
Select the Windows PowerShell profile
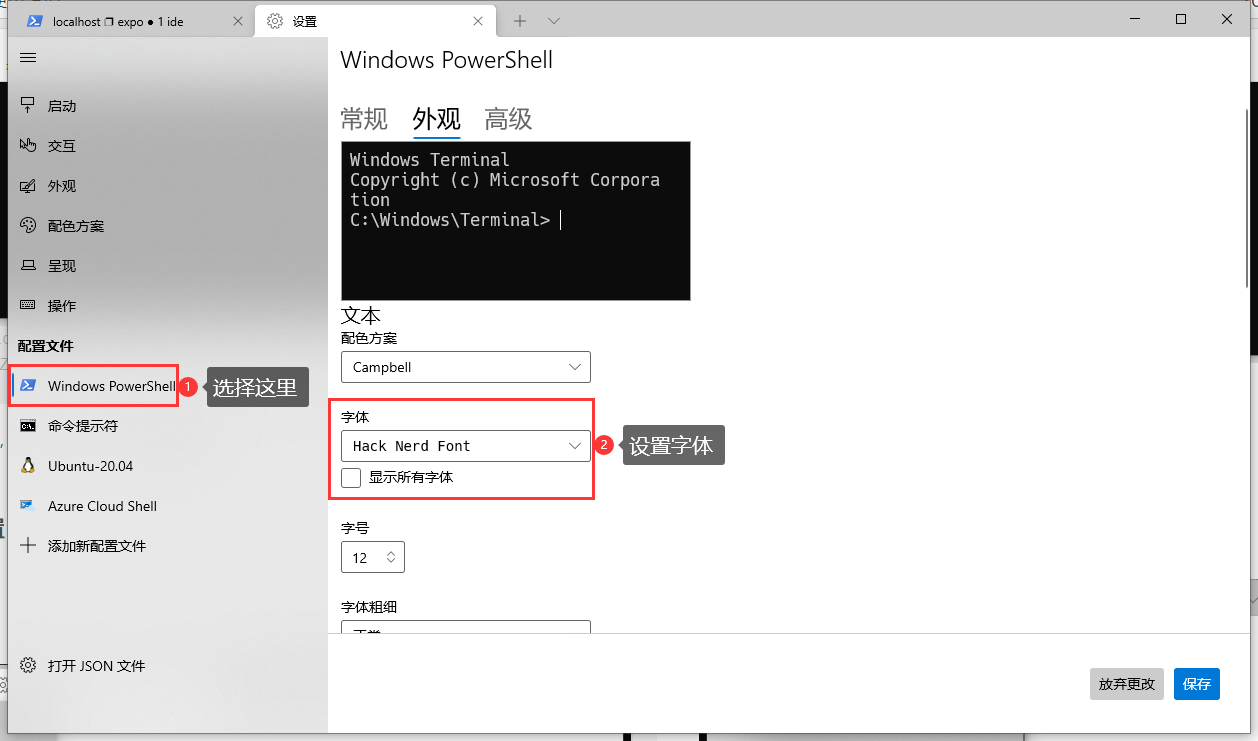pos(168,386)
